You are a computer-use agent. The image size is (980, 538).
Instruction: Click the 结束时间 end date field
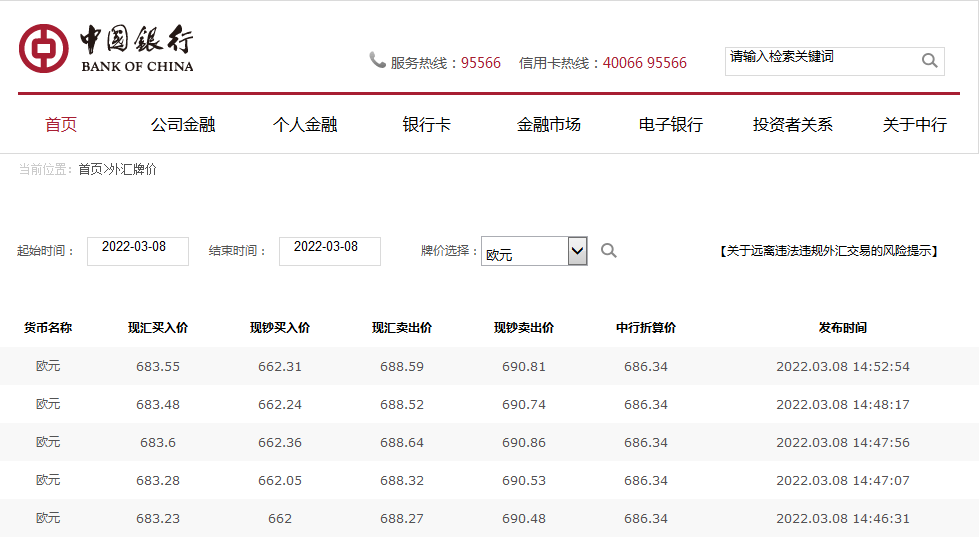[330, 251]
